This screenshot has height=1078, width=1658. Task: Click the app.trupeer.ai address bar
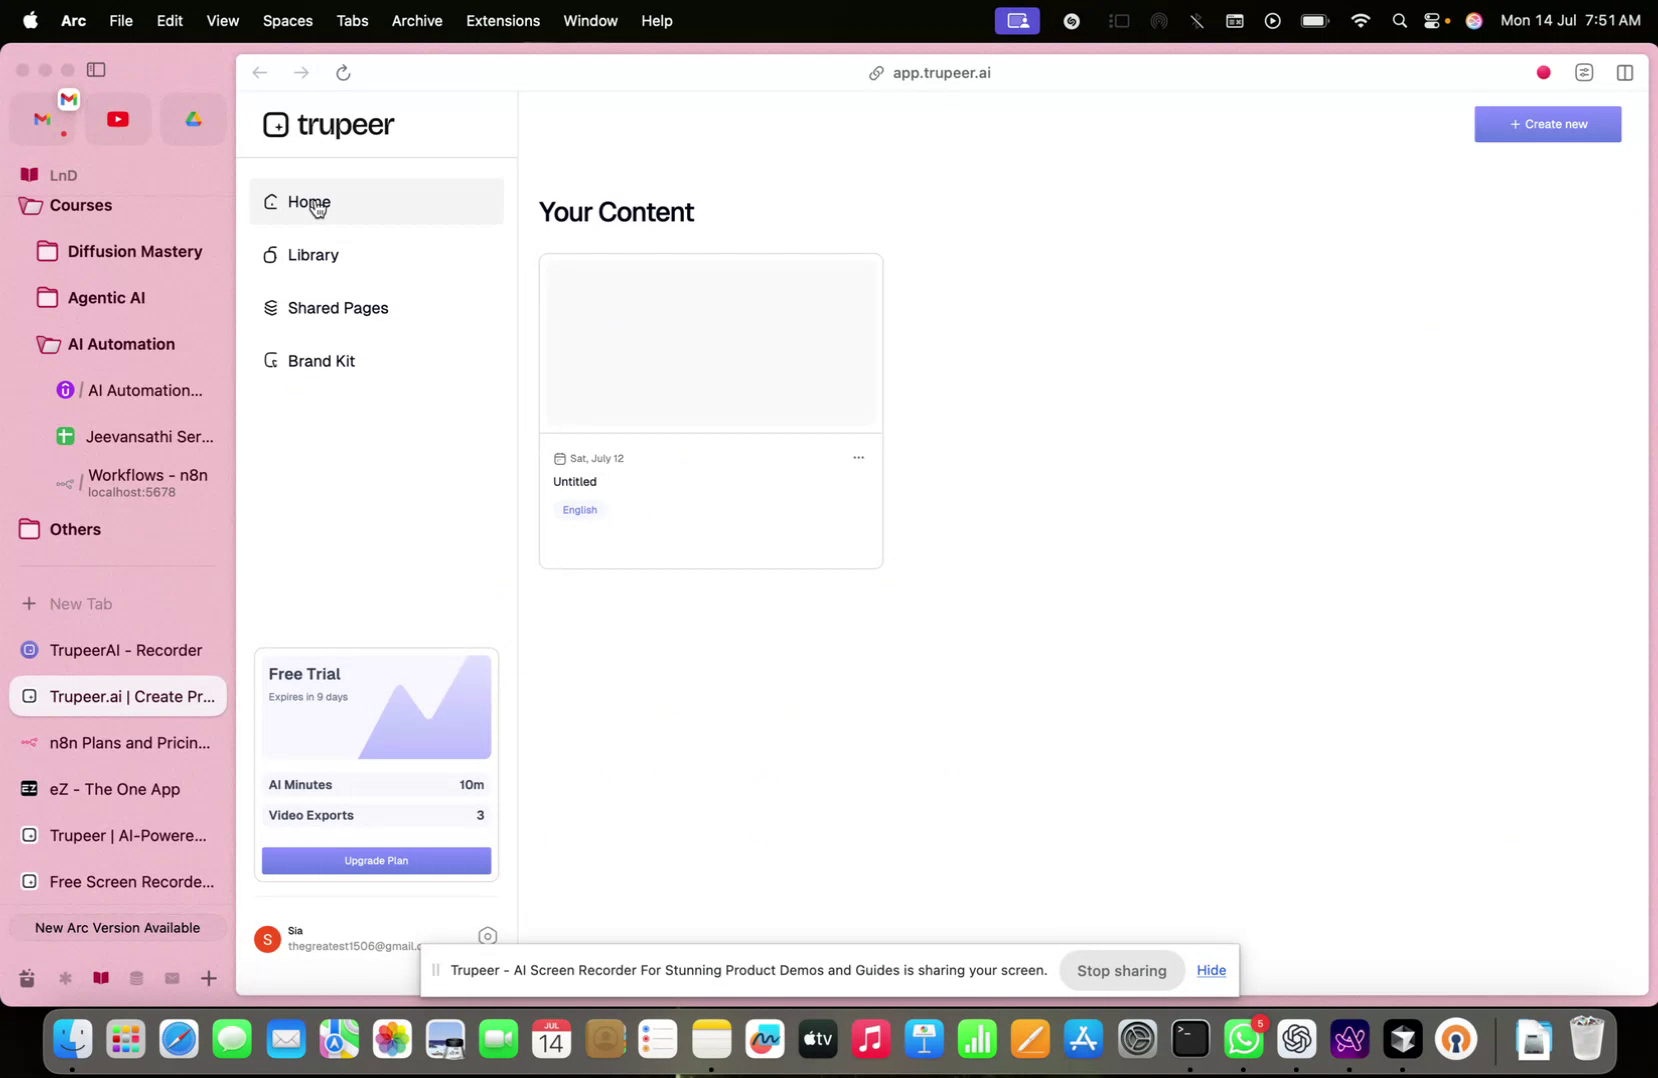941,72
